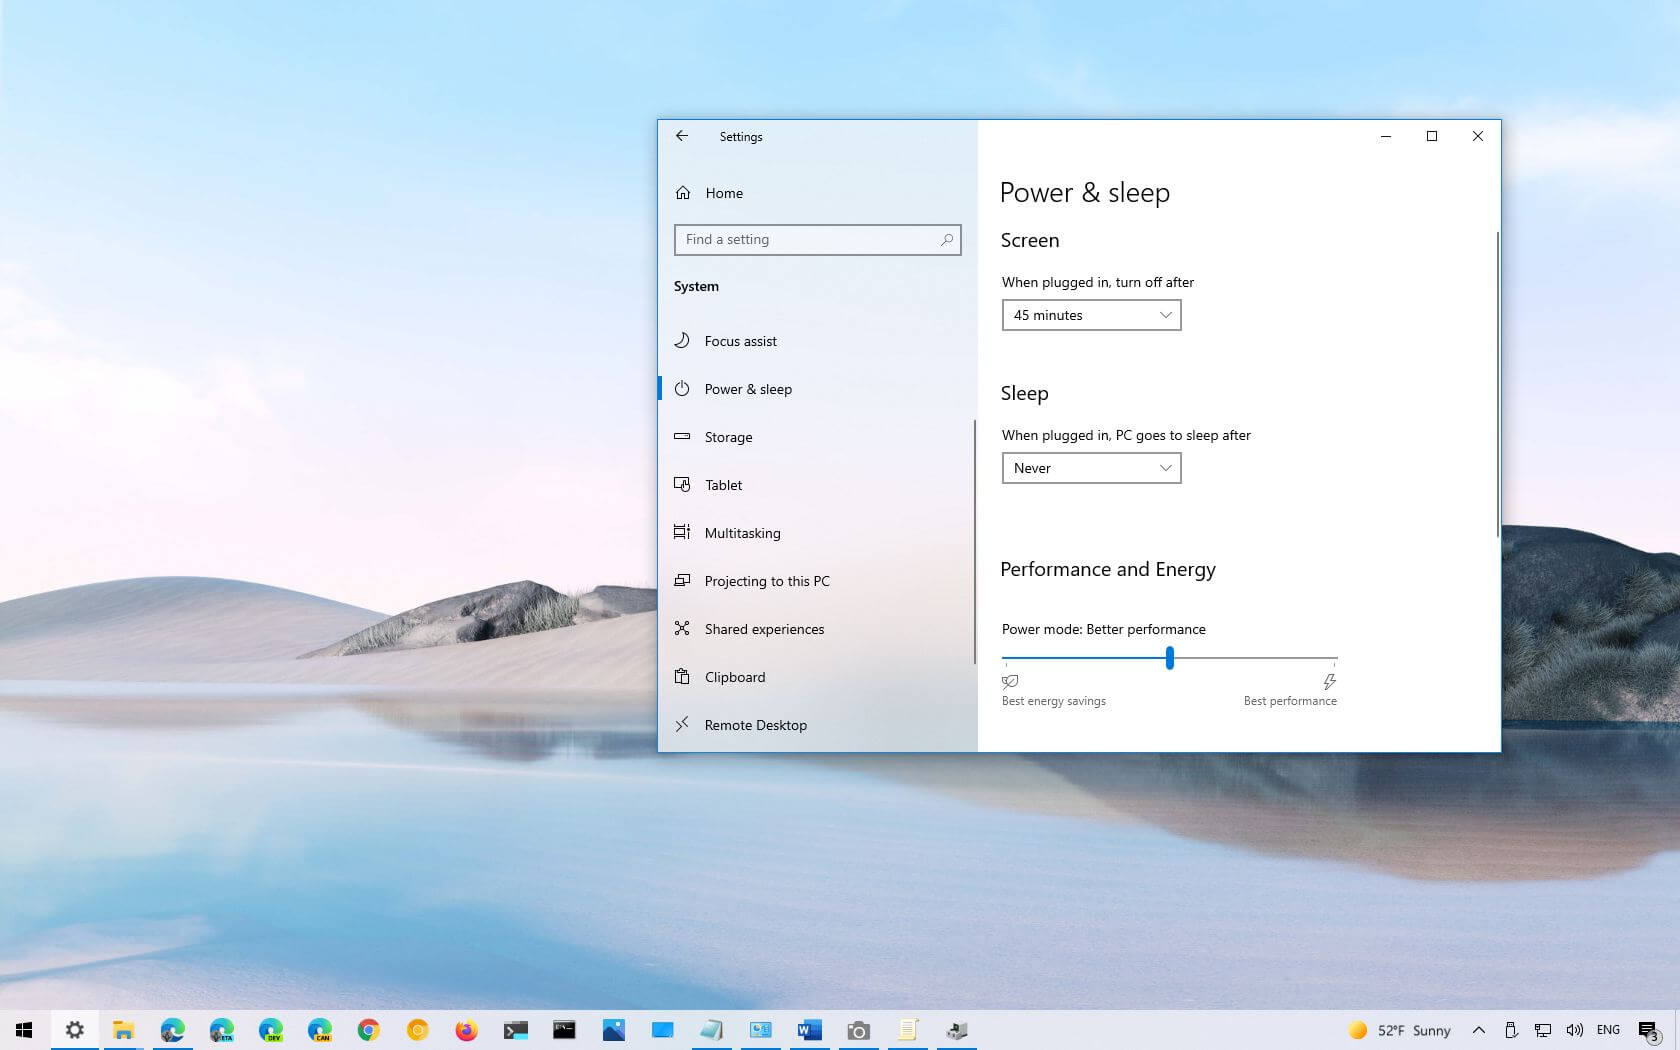Click Safely Remove Hardware USB icon
This screenshot has width=1680, height=1050.
point(1510,1030)
